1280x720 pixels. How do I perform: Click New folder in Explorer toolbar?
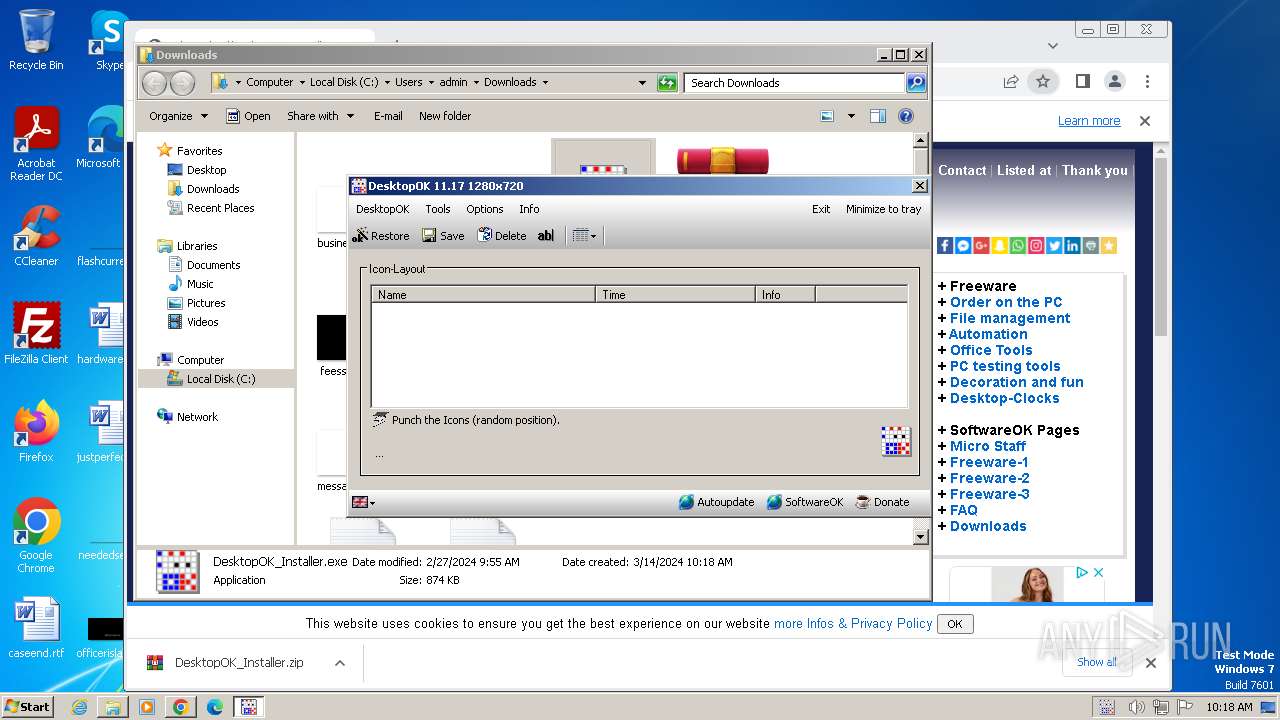click(x=445, y=116)
